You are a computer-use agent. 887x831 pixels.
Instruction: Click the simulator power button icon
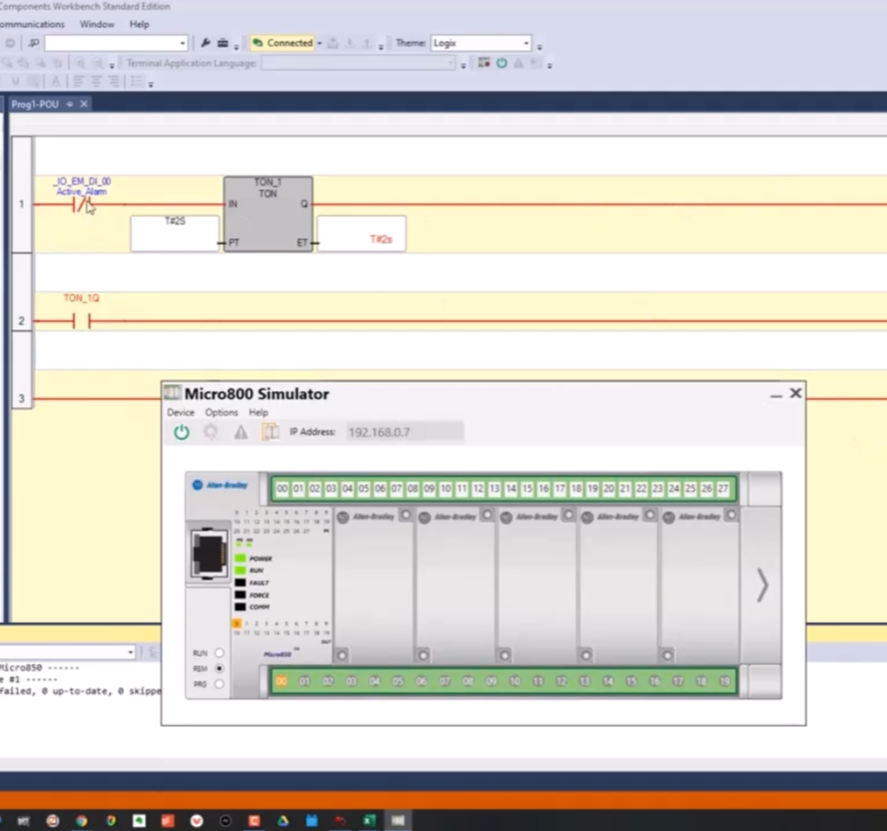click(x=181, y=432)
